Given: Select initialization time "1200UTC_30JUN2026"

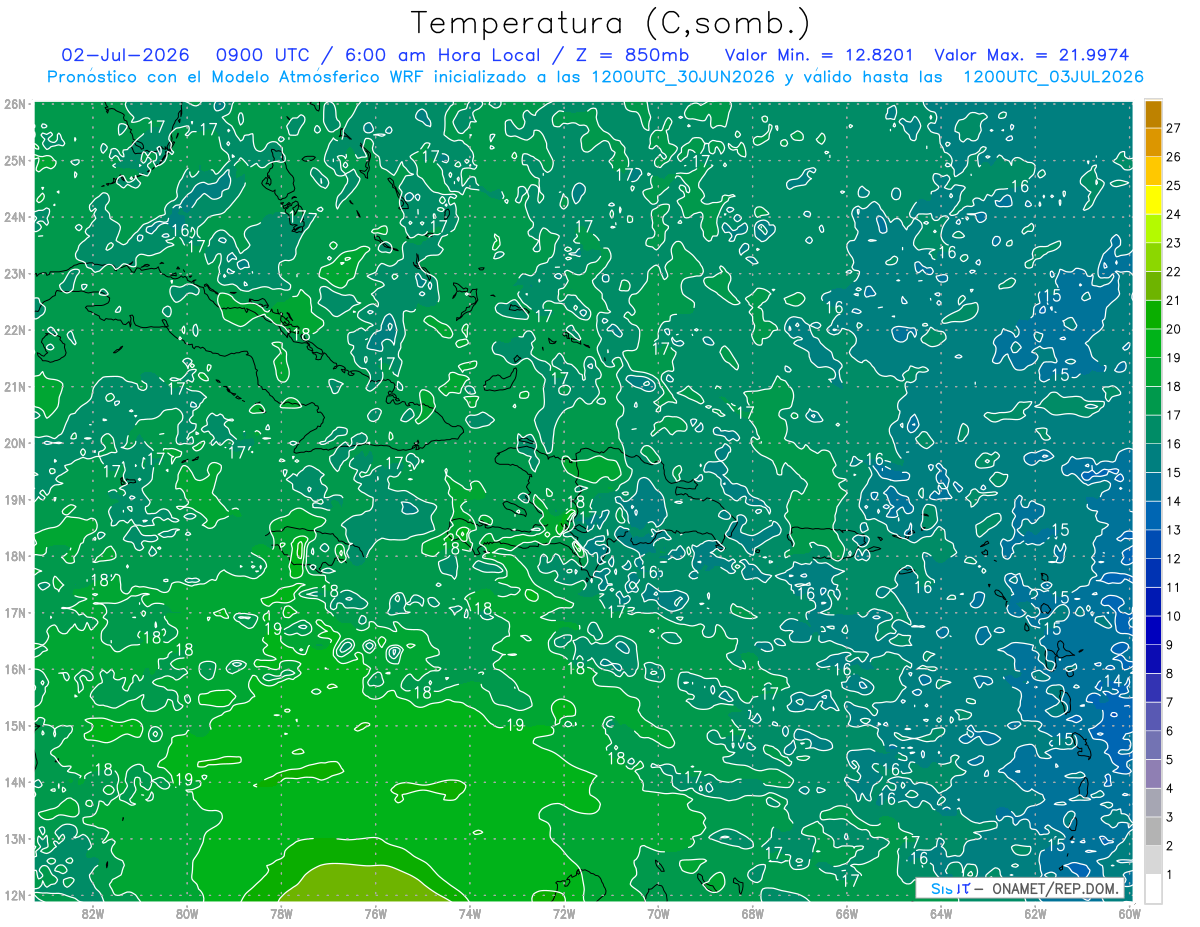Looking at the screenshot, I should [682, 77].
